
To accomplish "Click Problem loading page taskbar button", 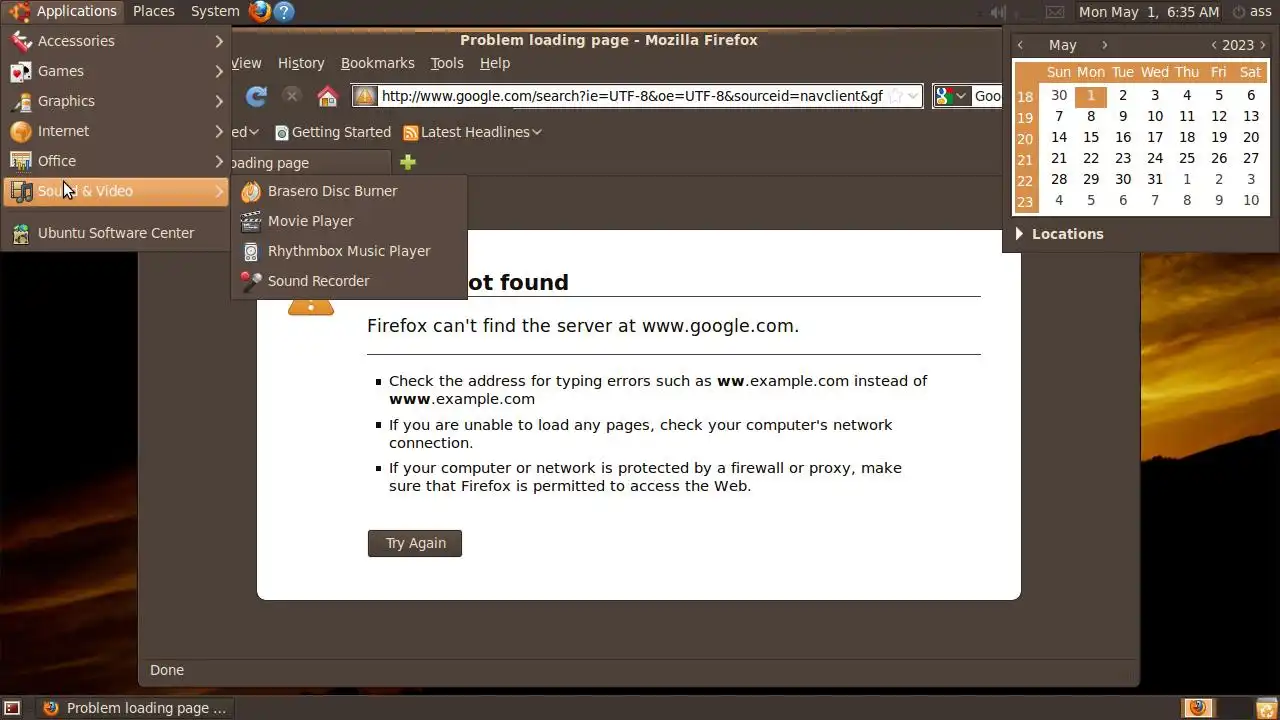I will coord(134,708).
